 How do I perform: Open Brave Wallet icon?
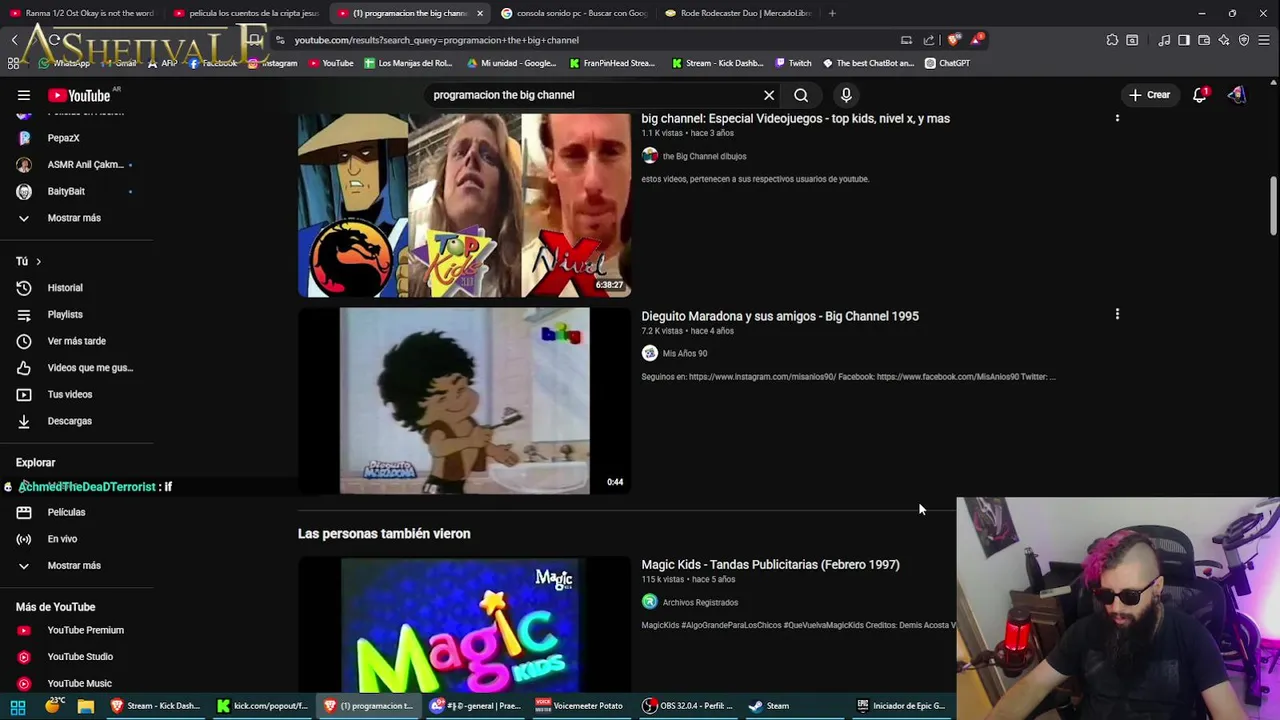click(x=1204, y=40)
